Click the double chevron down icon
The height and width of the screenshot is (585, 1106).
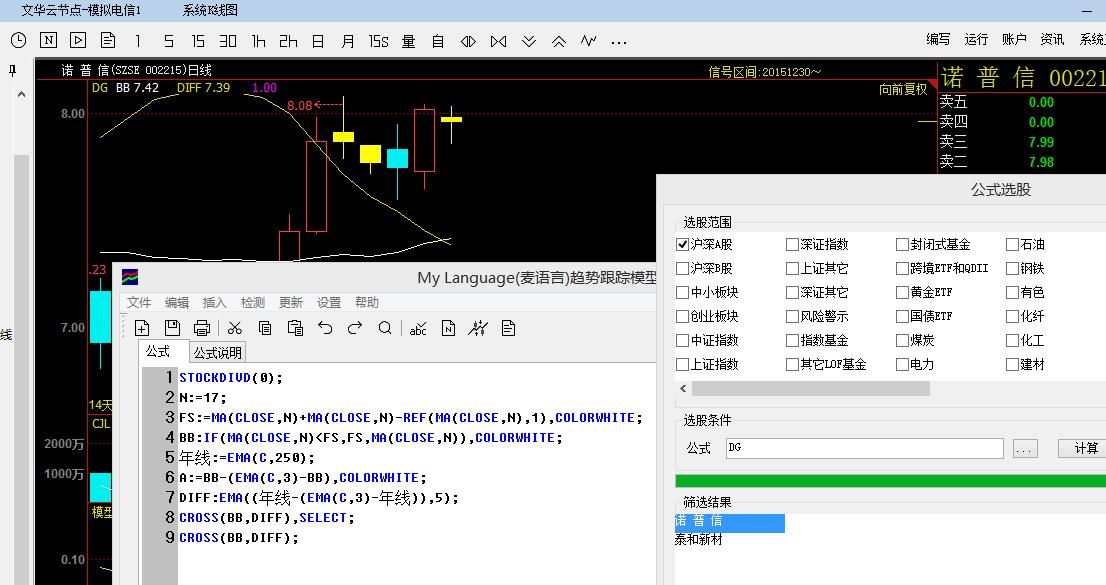[x=529, y=41]
